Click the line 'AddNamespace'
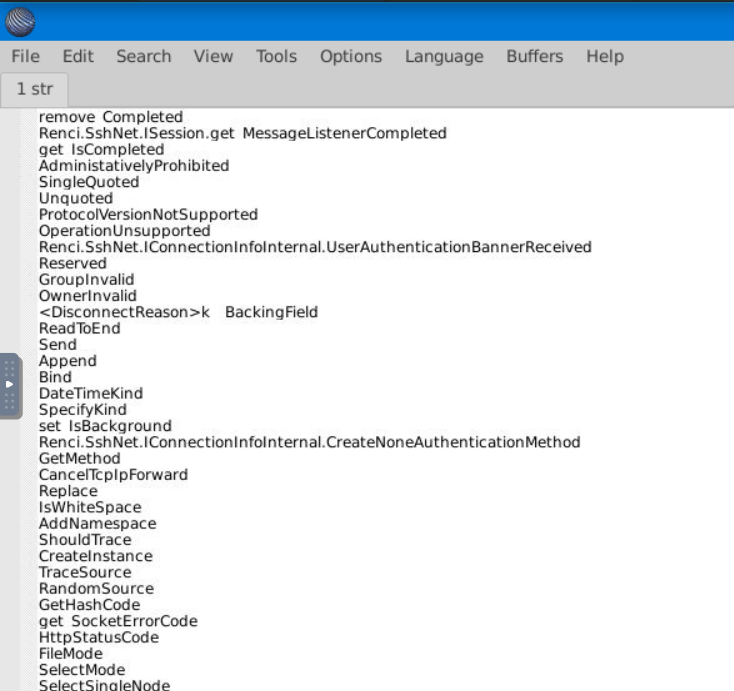 tap(98, 523)
